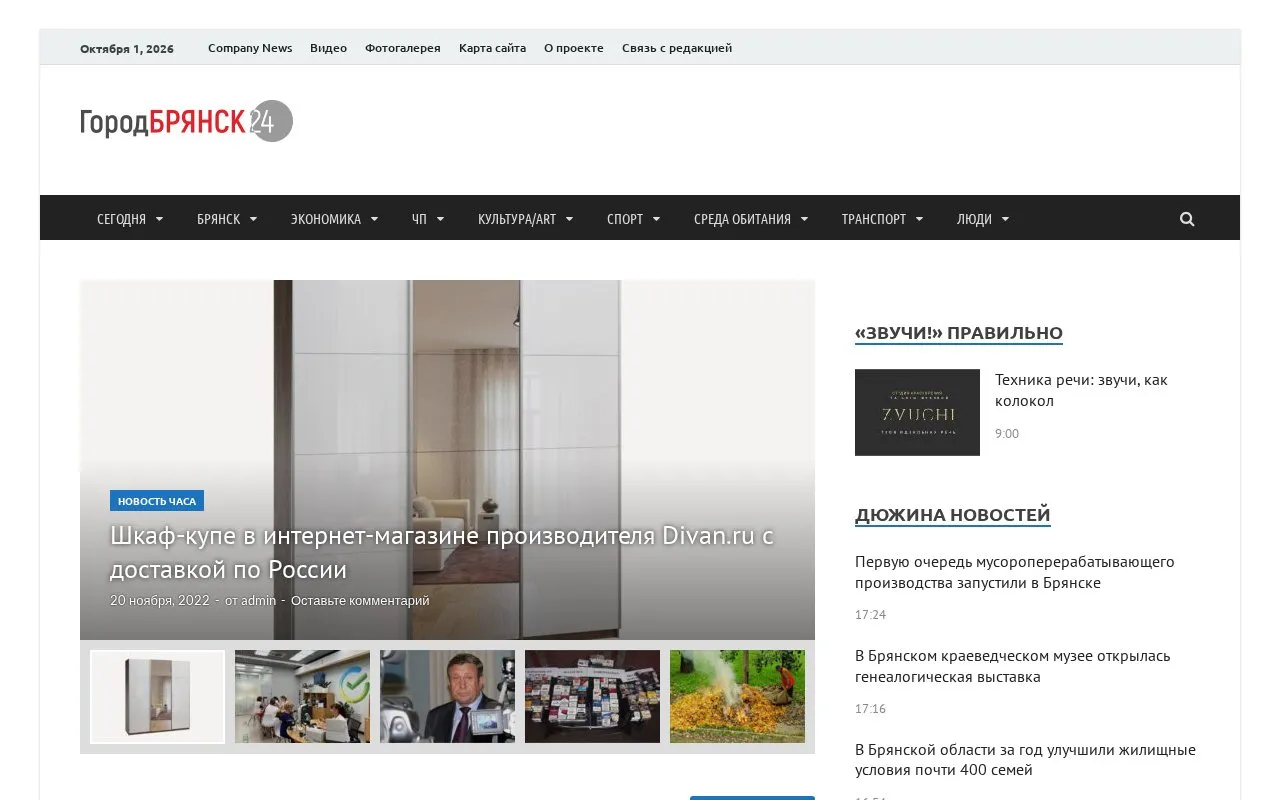Select the man in suit slider thumbnail
Image resolution: width=1280 pixels, height=800 pixels.
(x=447, y=697)
